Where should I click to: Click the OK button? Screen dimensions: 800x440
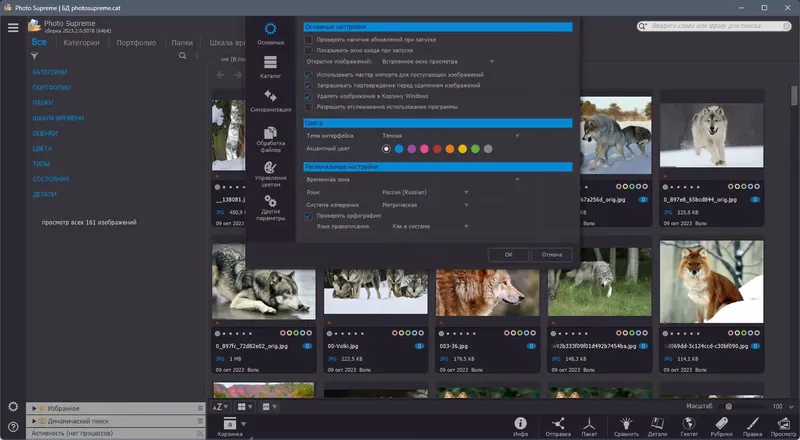(x=508, y=255)
